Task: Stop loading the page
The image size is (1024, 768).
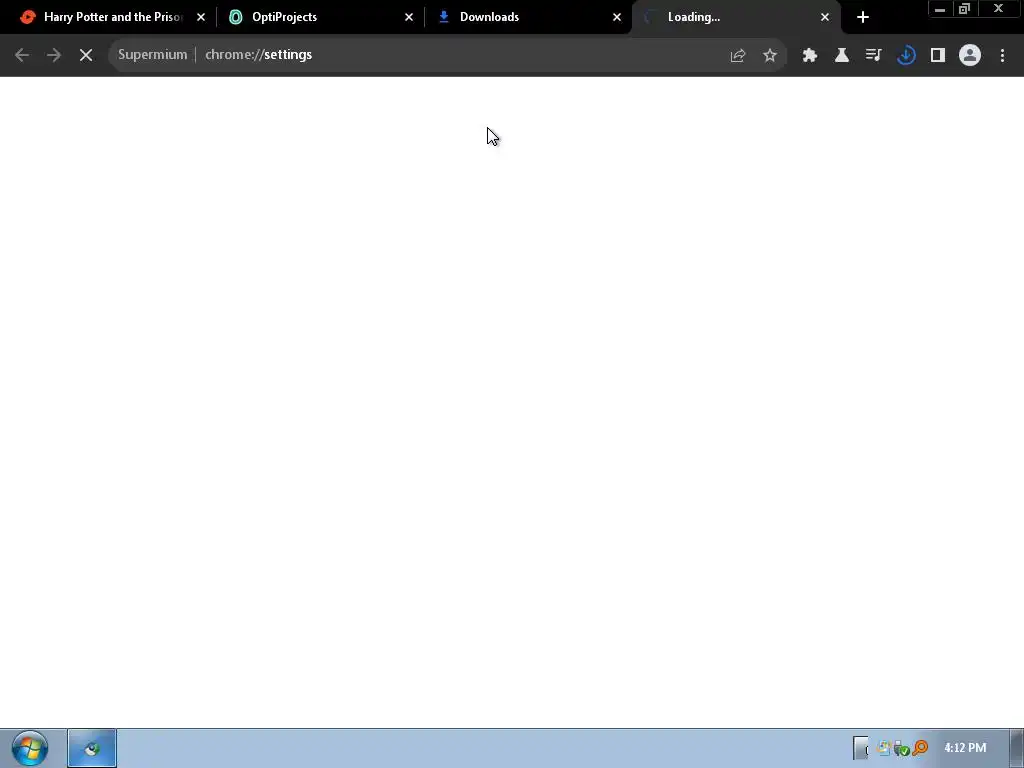Action: [86, 55]
